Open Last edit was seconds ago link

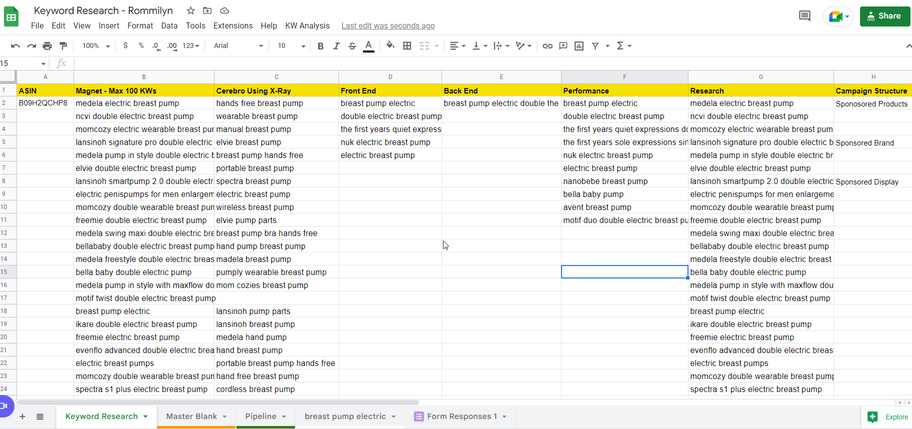coord(387,26)
